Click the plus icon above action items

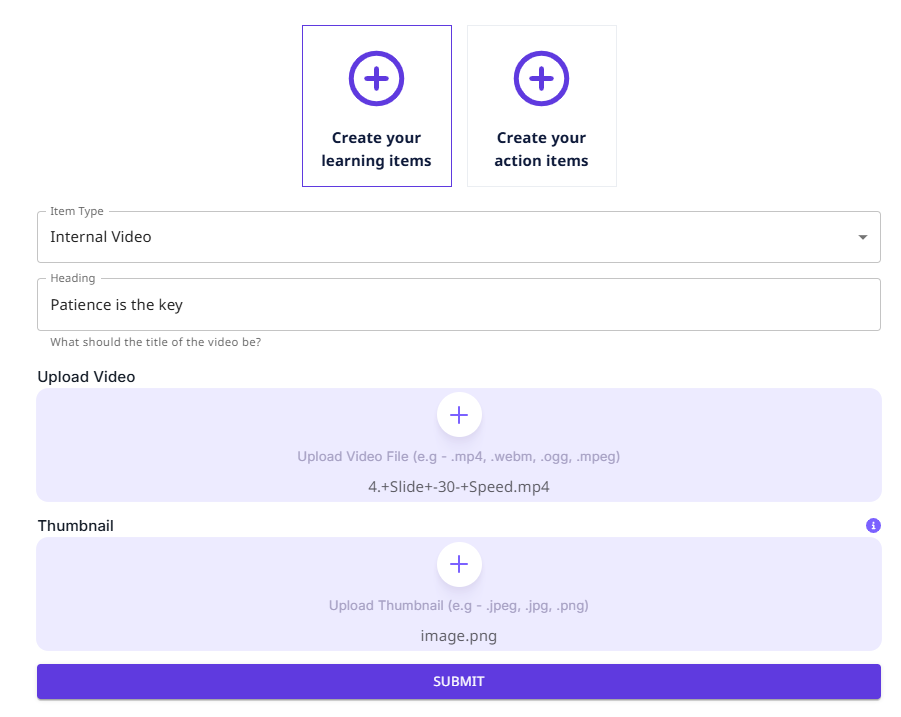point(541,77)
